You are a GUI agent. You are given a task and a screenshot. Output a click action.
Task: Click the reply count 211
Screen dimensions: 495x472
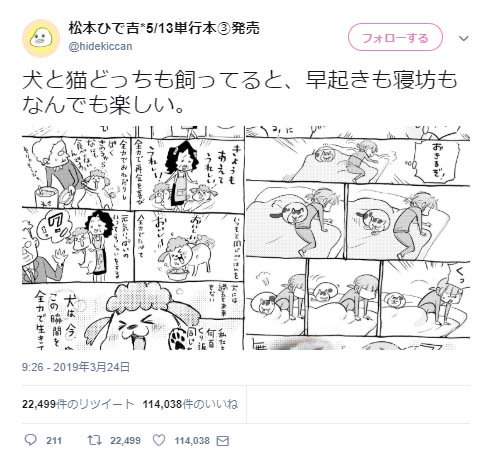pyautogui.click(x=54, y=441)
